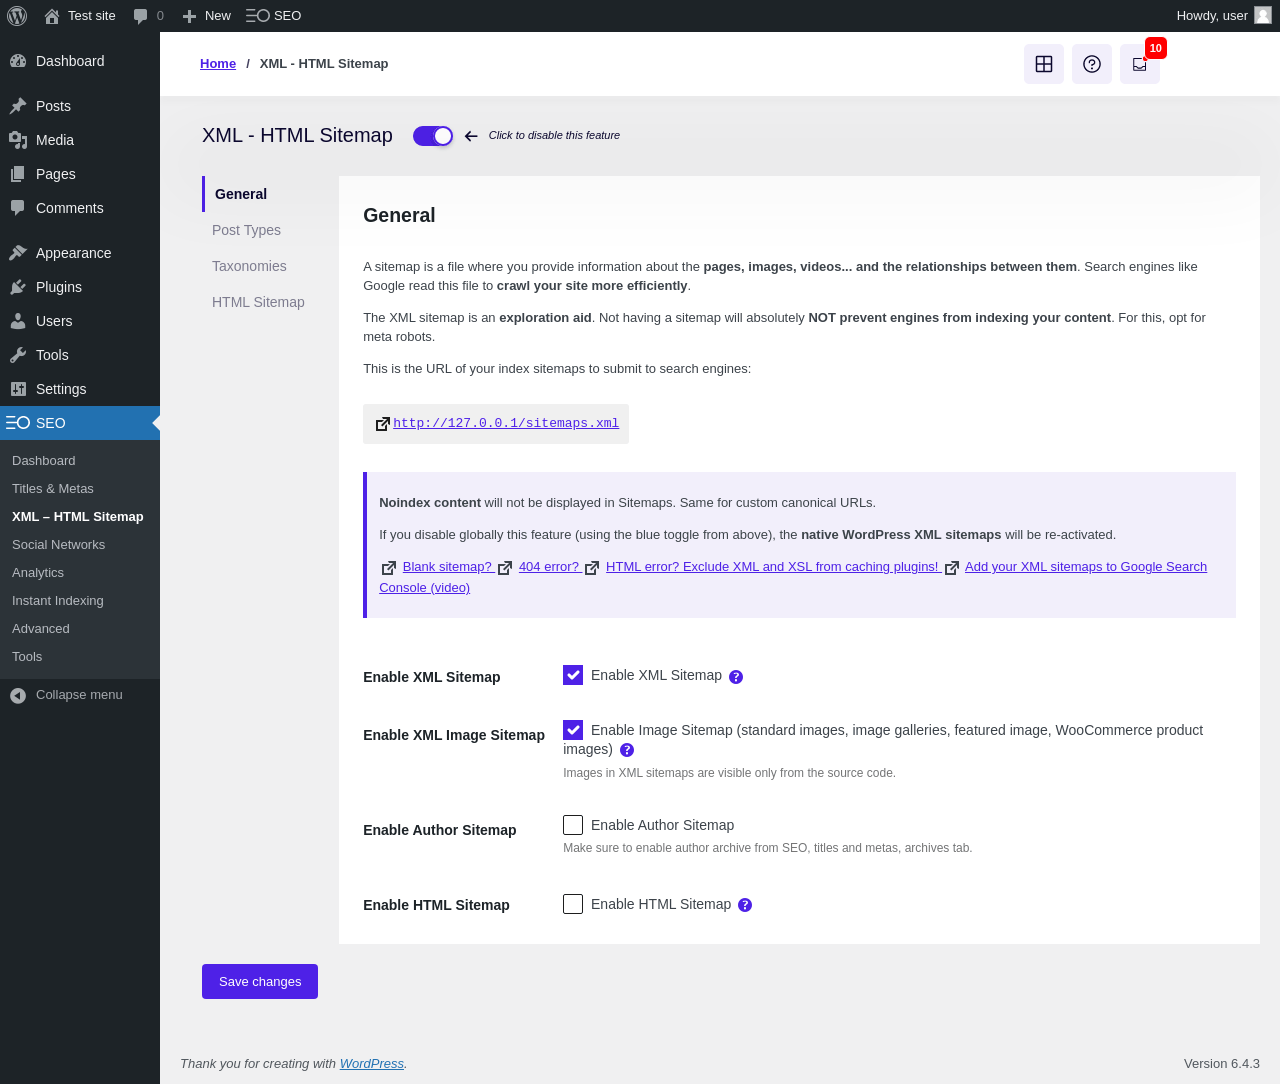This screenshot has height=1084, width=1280.
Task: Toggle the XML - HTML Sitemap feature switch
Action: [x=433, y=136]
